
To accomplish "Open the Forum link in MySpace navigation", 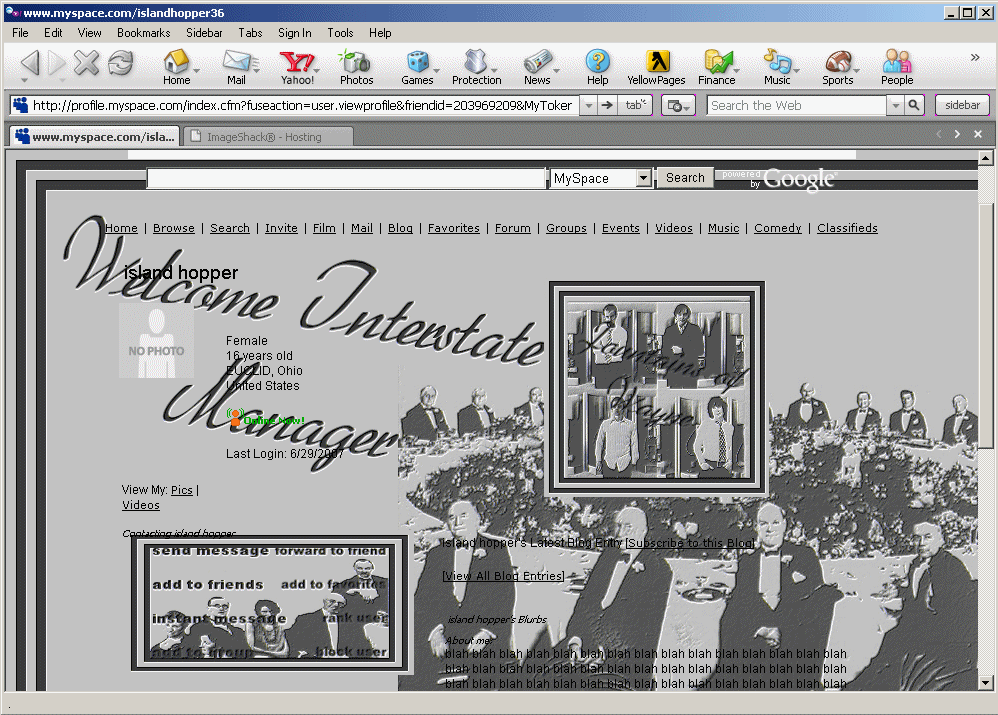I will 513,228.
